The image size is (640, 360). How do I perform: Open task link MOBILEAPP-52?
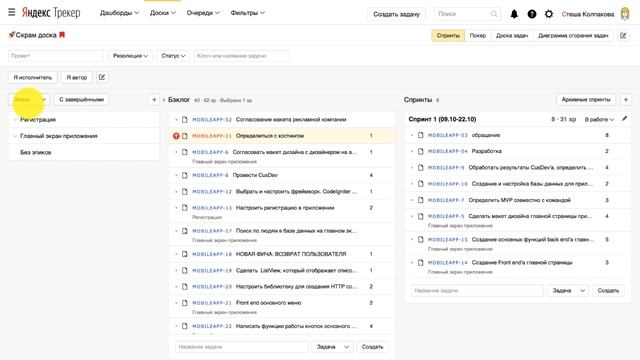point(212,120)
